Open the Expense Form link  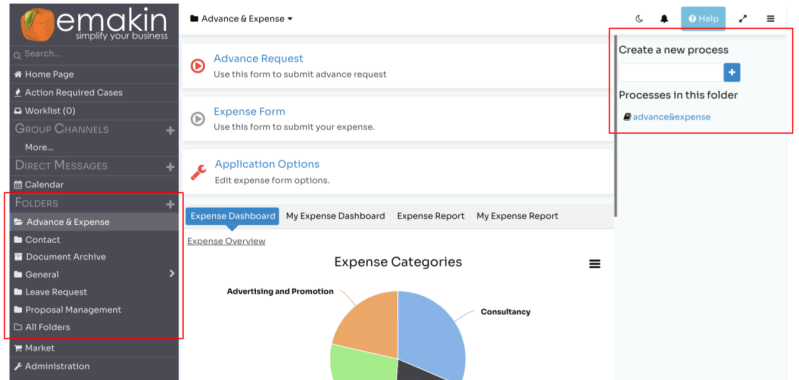click(x=249, y=112)
